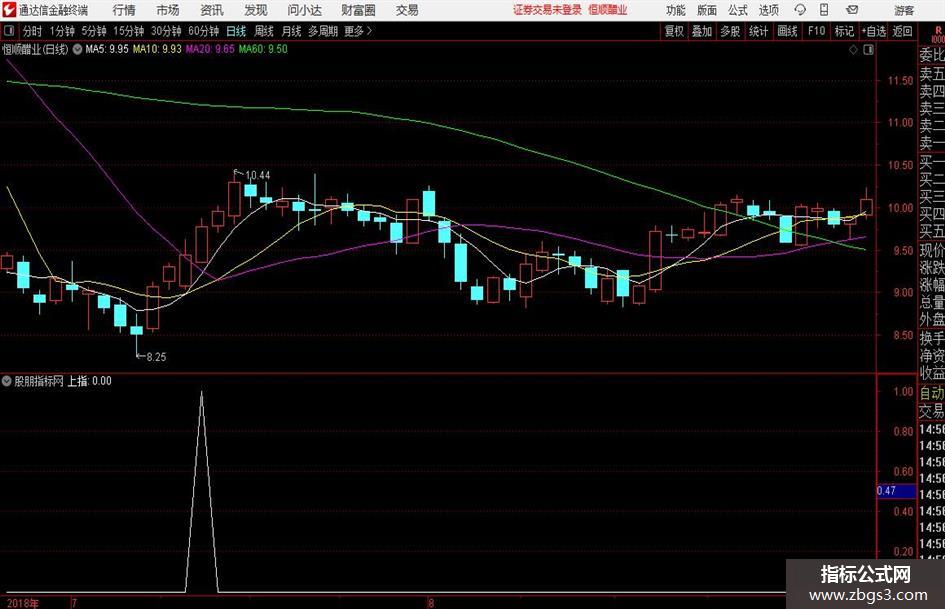The height and width of the screenshot is (609, 945).
Task: Toggle the side panel icon at chart top-right
Action: (868, 50)
